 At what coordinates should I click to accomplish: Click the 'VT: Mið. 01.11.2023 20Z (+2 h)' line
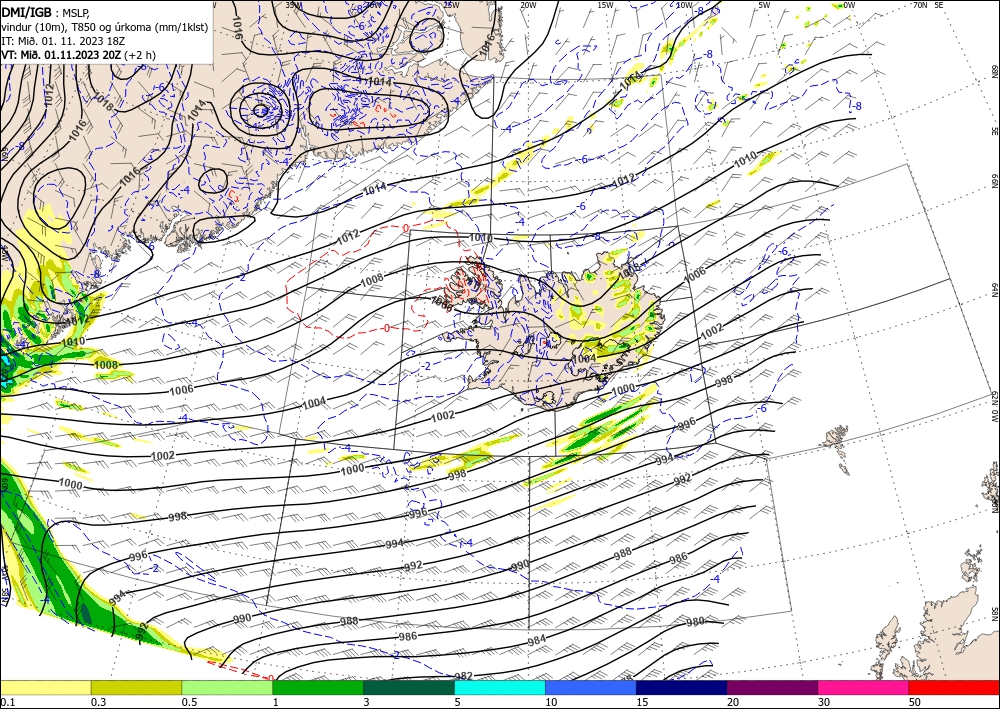pyautogui.click(x=78, y=55)
